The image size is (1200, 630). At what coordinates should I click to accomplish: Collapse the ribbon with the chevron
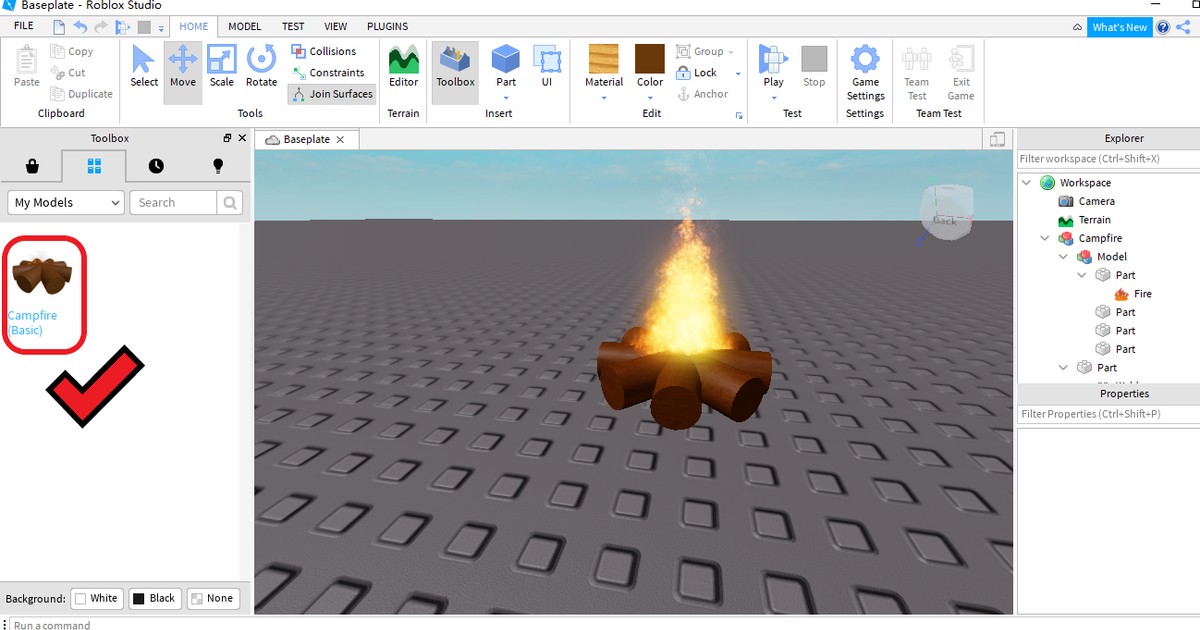tap(1077, 28)
